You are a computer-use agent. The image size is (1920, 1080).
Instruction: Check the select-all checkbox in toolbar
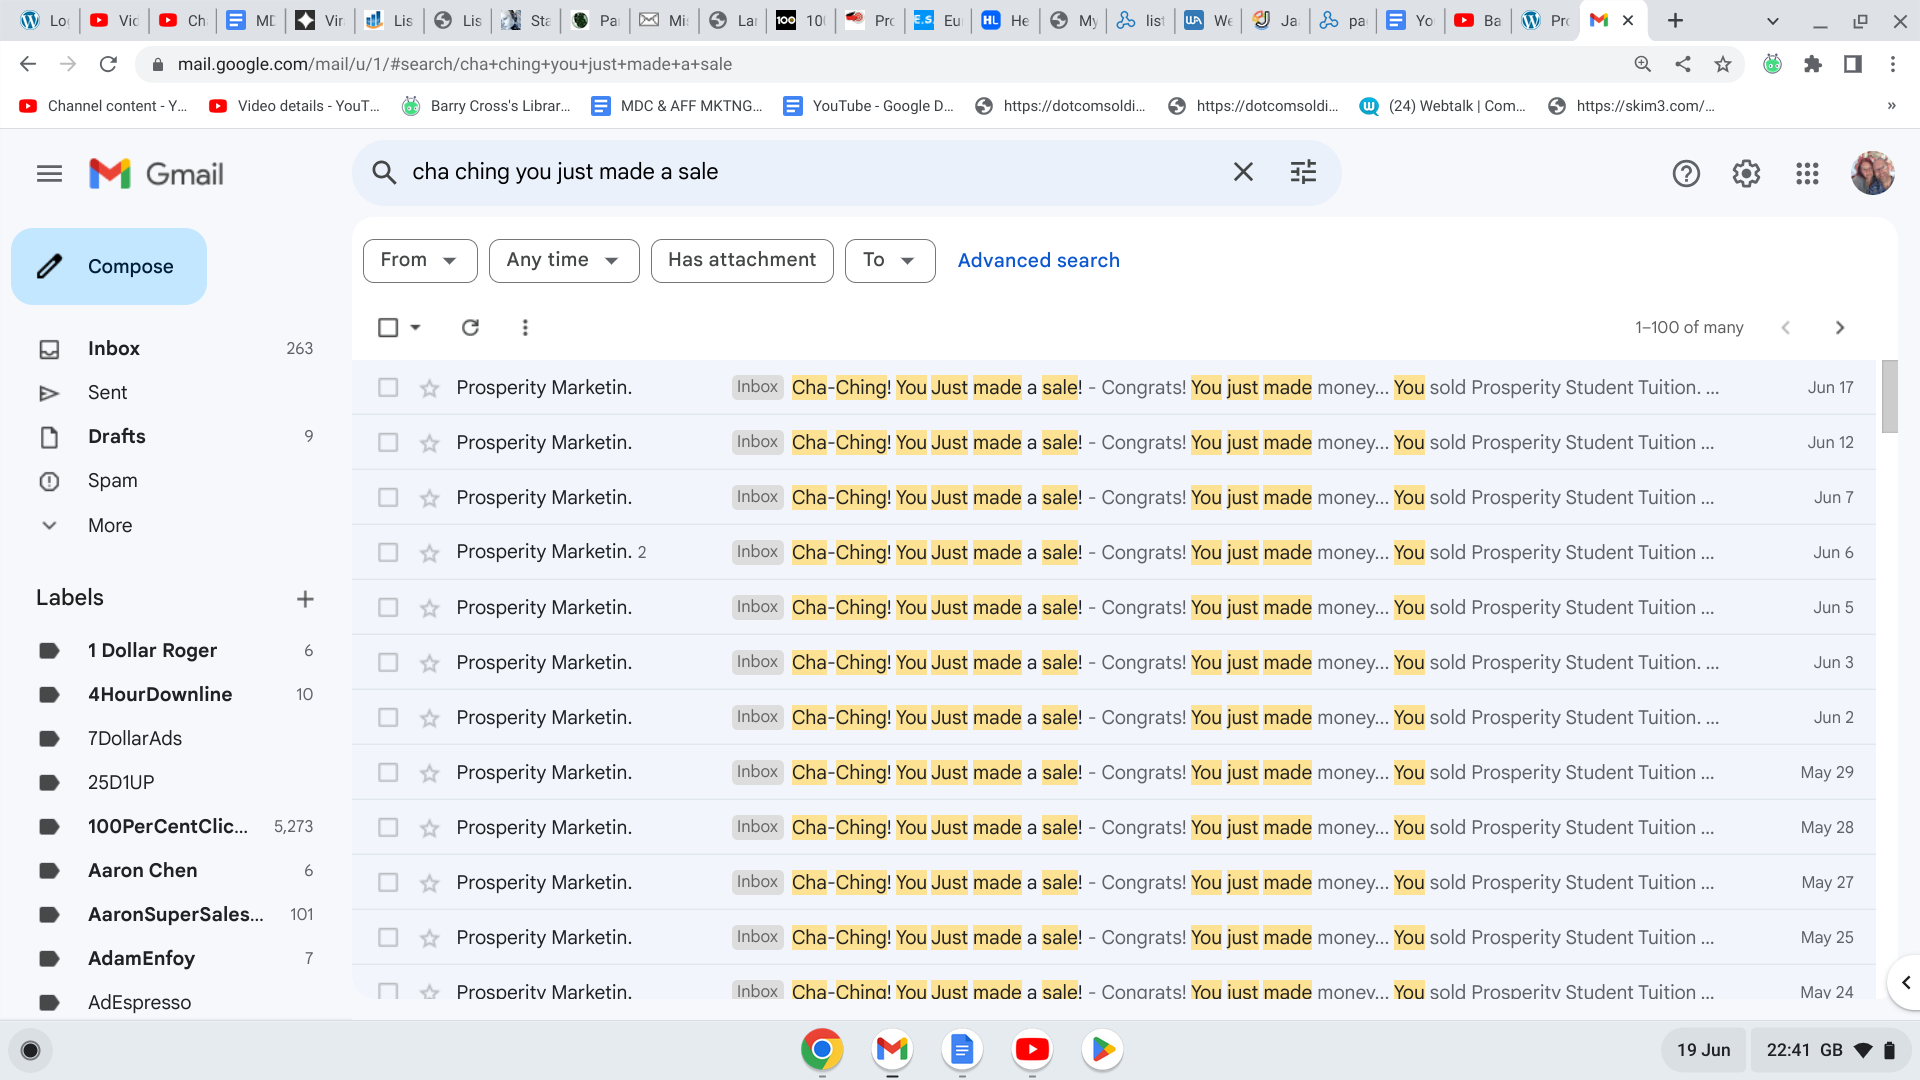388,327
